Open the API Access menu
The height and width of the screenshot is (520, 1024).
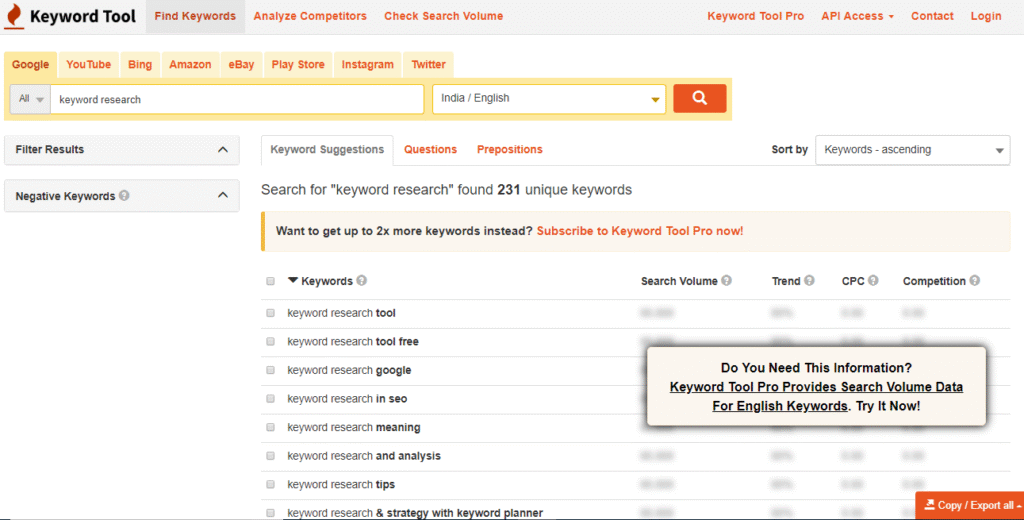click(857, 16)
